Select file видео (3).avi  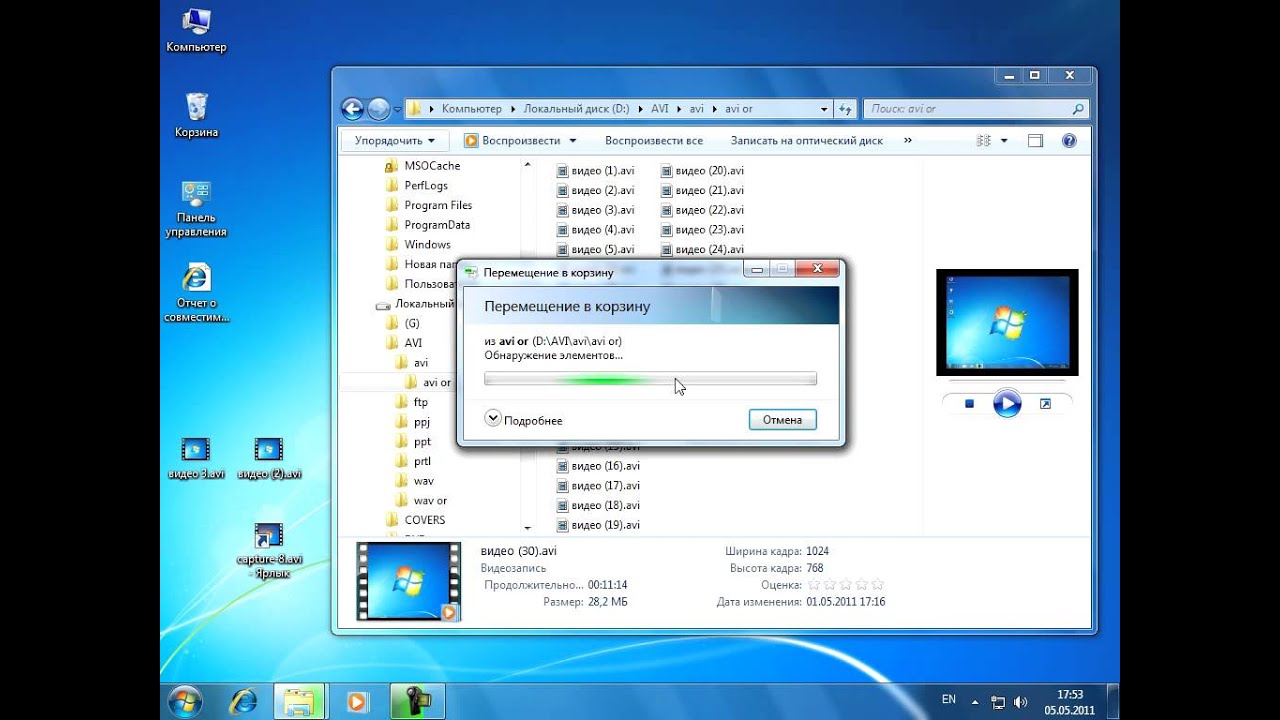pyautogui.click(x=596, y=210)
